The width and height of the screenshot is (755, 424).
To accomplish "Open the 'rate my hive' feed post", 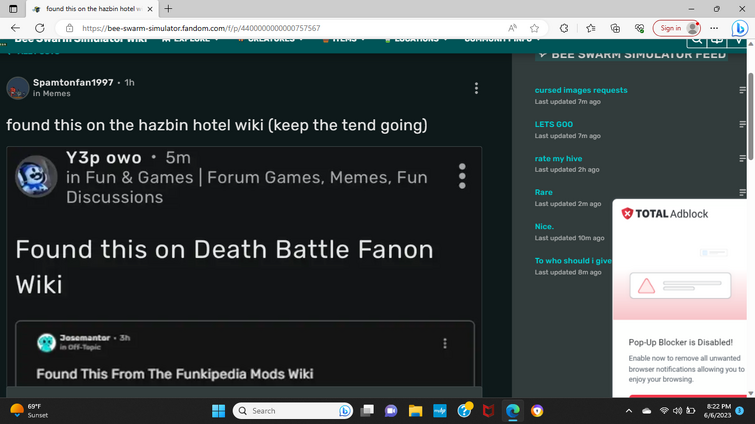I will pyautogui.click(x=558, y=158).
